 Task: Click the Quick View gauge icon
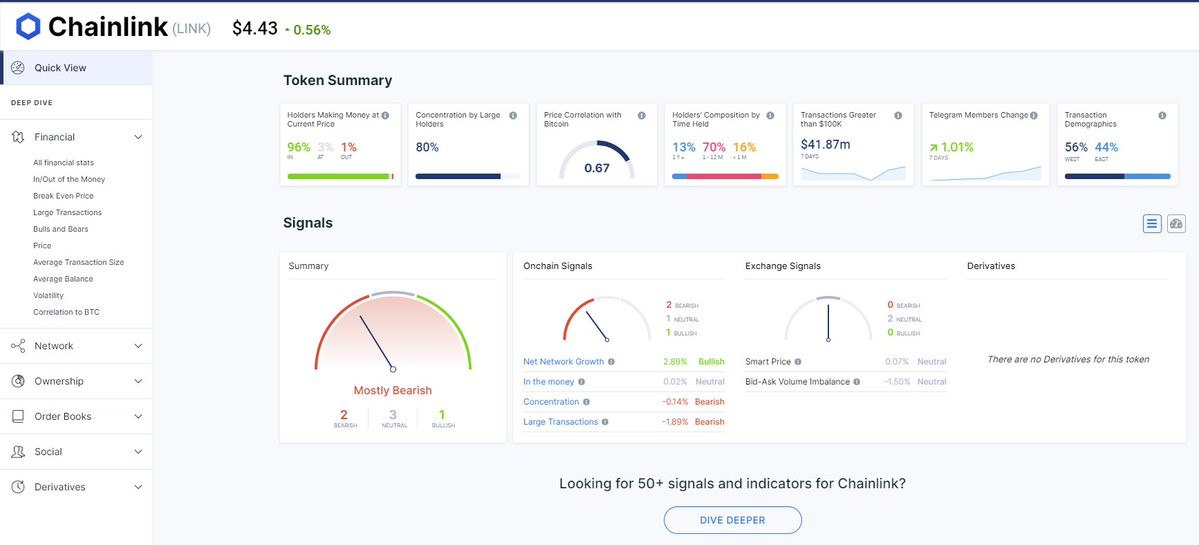(x=18, y=68)
